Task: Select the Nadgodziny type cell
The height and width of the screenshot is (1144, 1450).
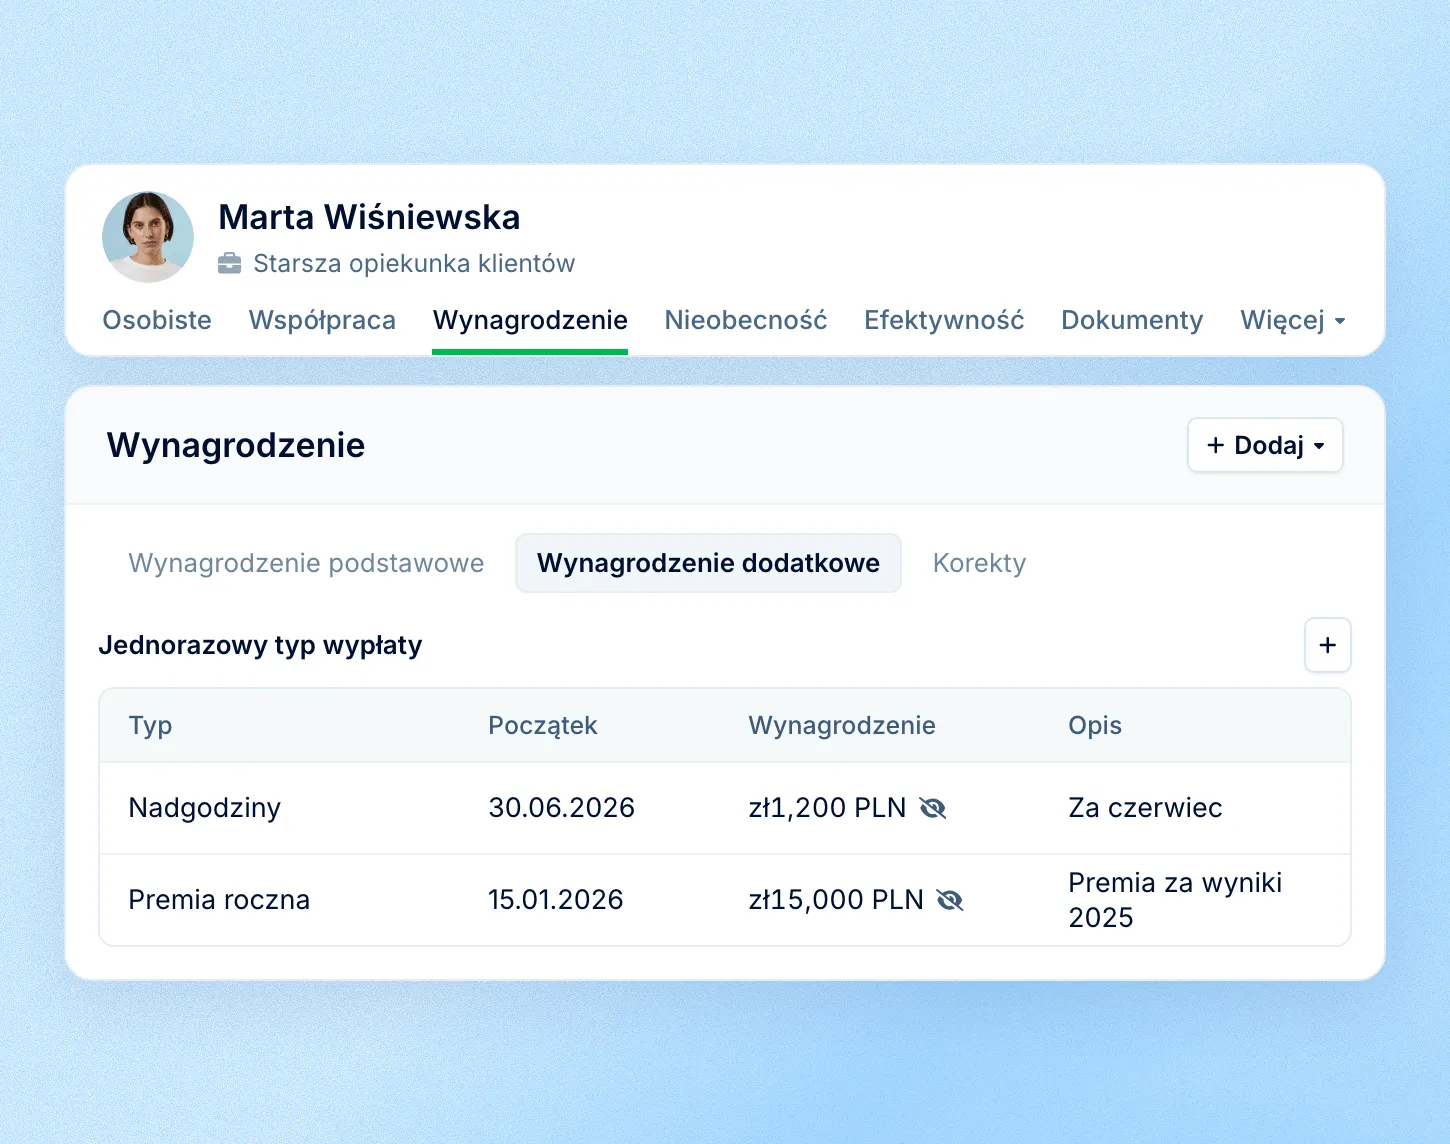Action: click(205, 808)
